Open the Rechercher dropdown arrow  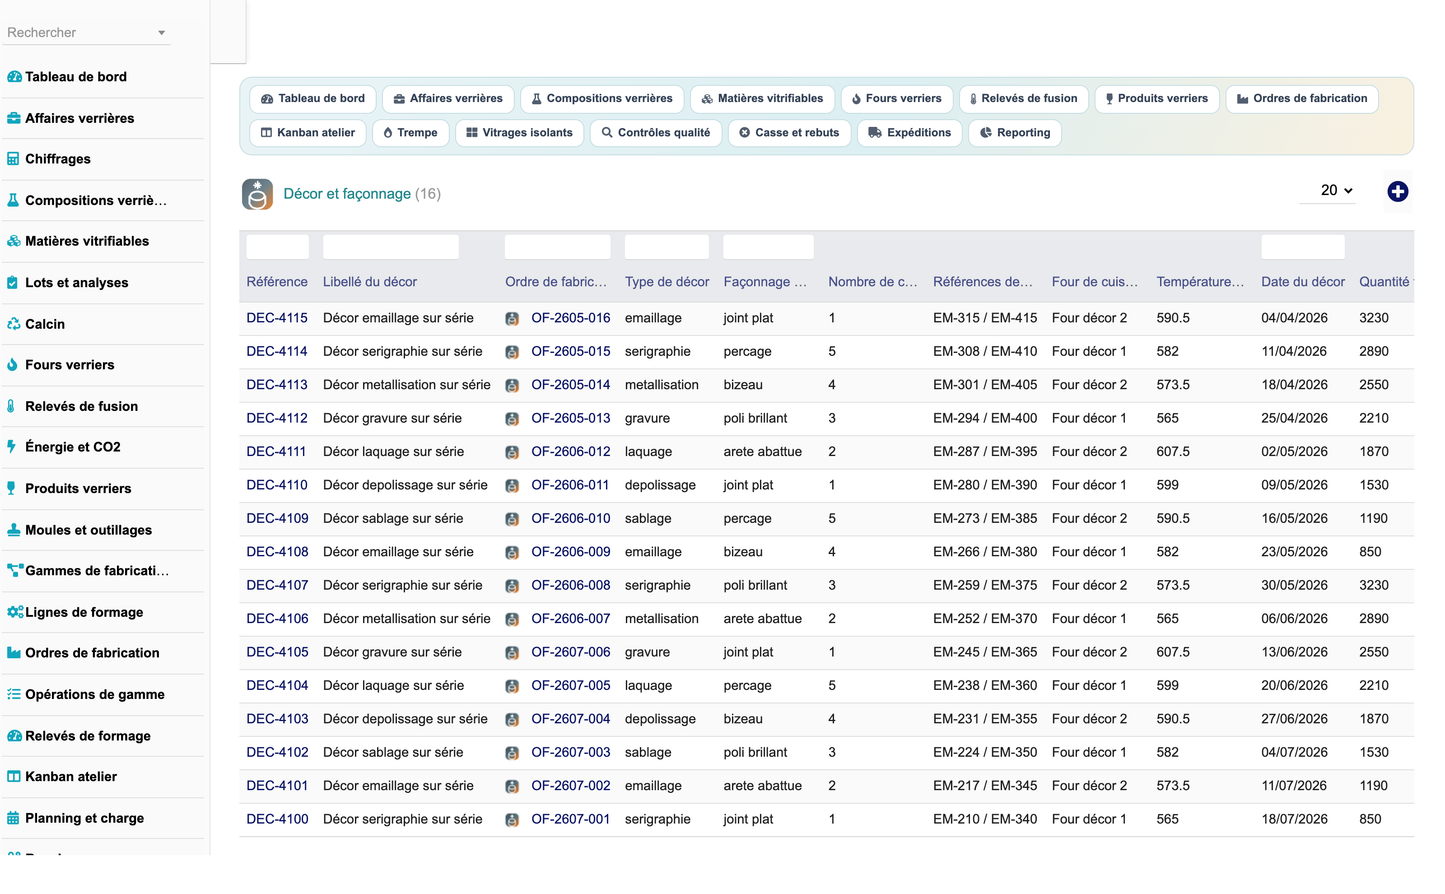click(x=161, y=33)
